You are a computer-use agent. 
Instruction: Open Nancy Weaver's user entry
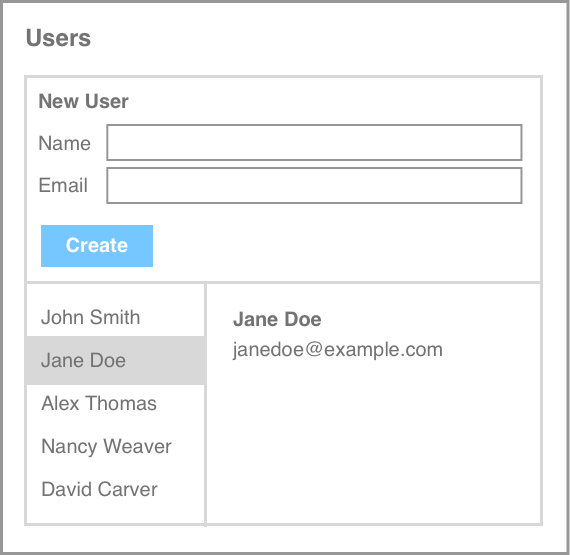point(116,446)
